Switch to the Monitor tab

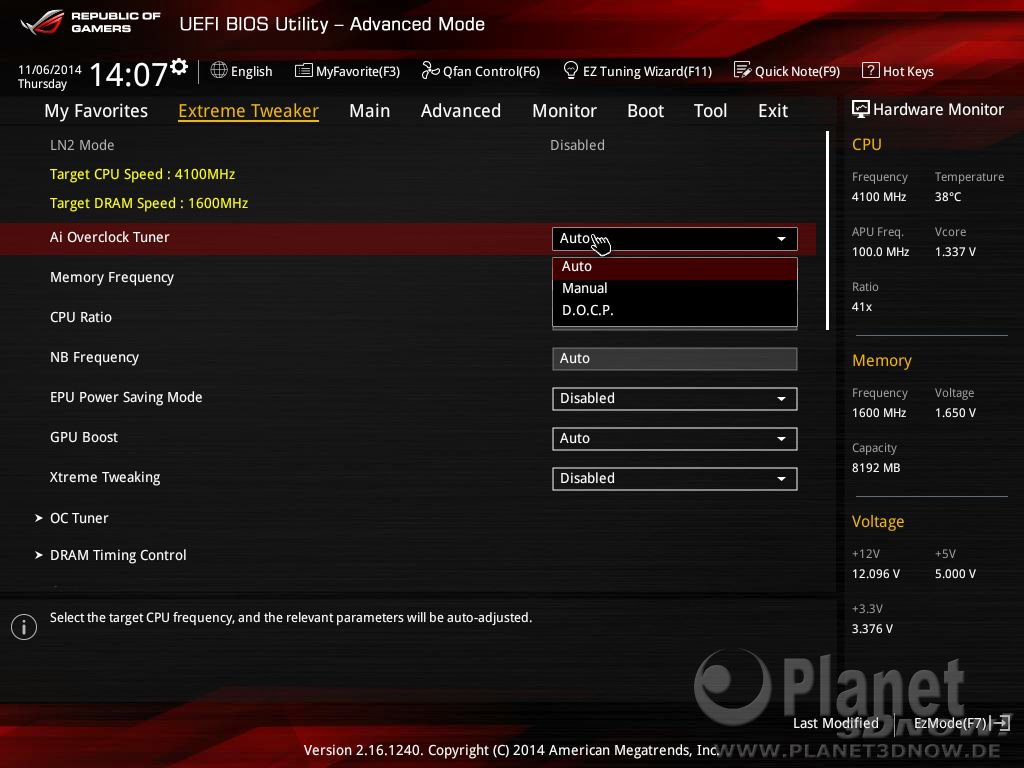[x=564, y=111]
